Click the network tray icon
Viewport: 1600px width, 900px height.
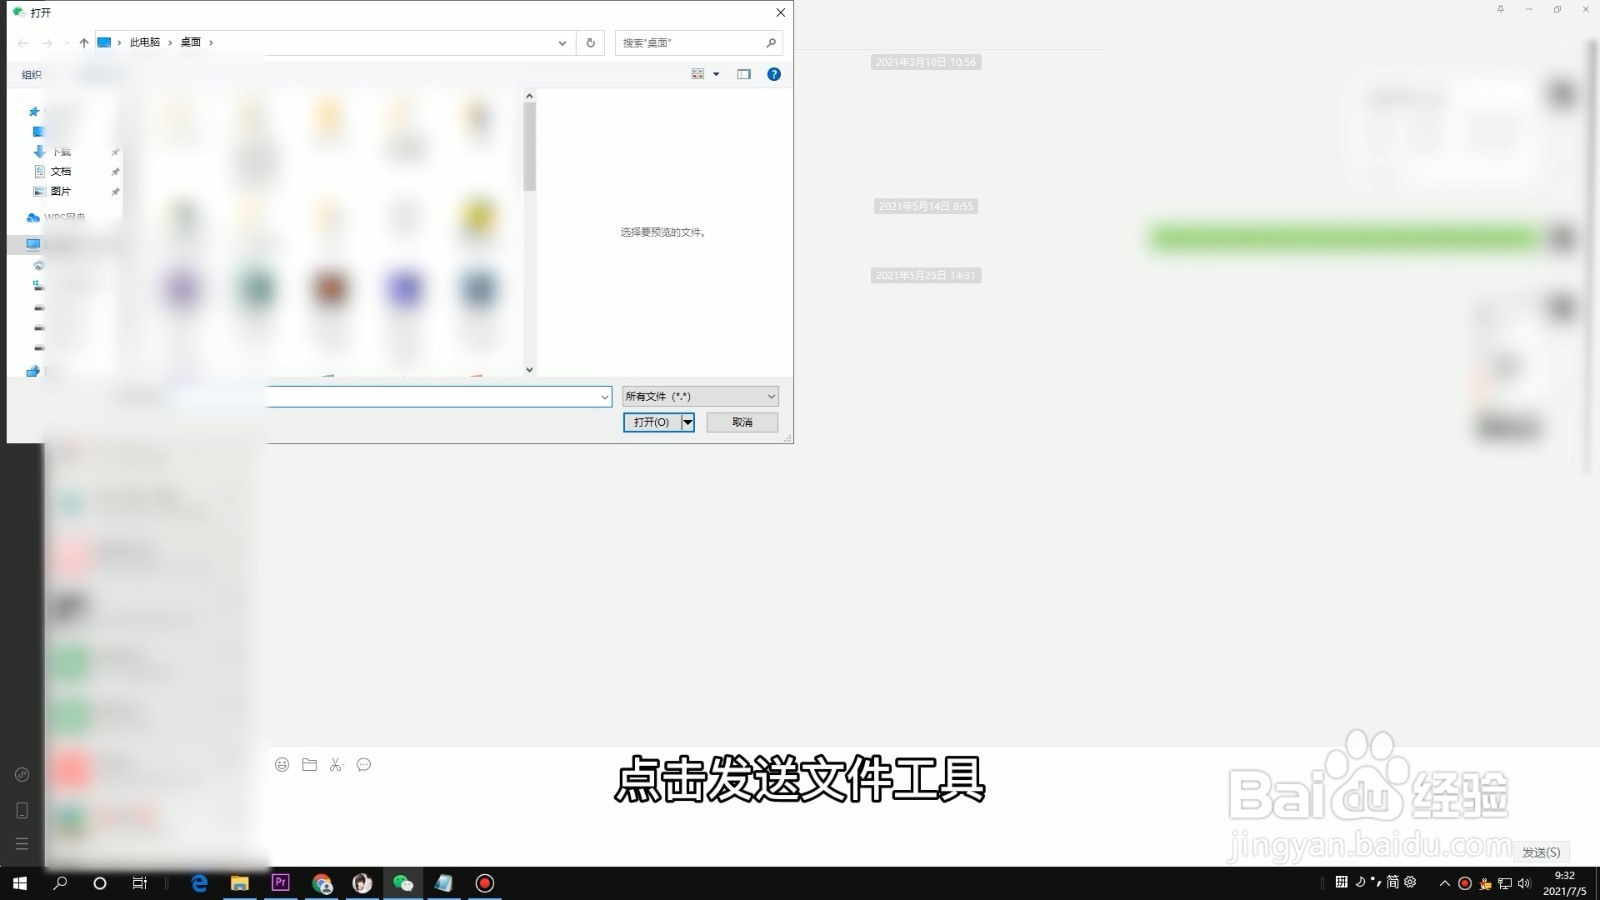(x=1505, y=883)
